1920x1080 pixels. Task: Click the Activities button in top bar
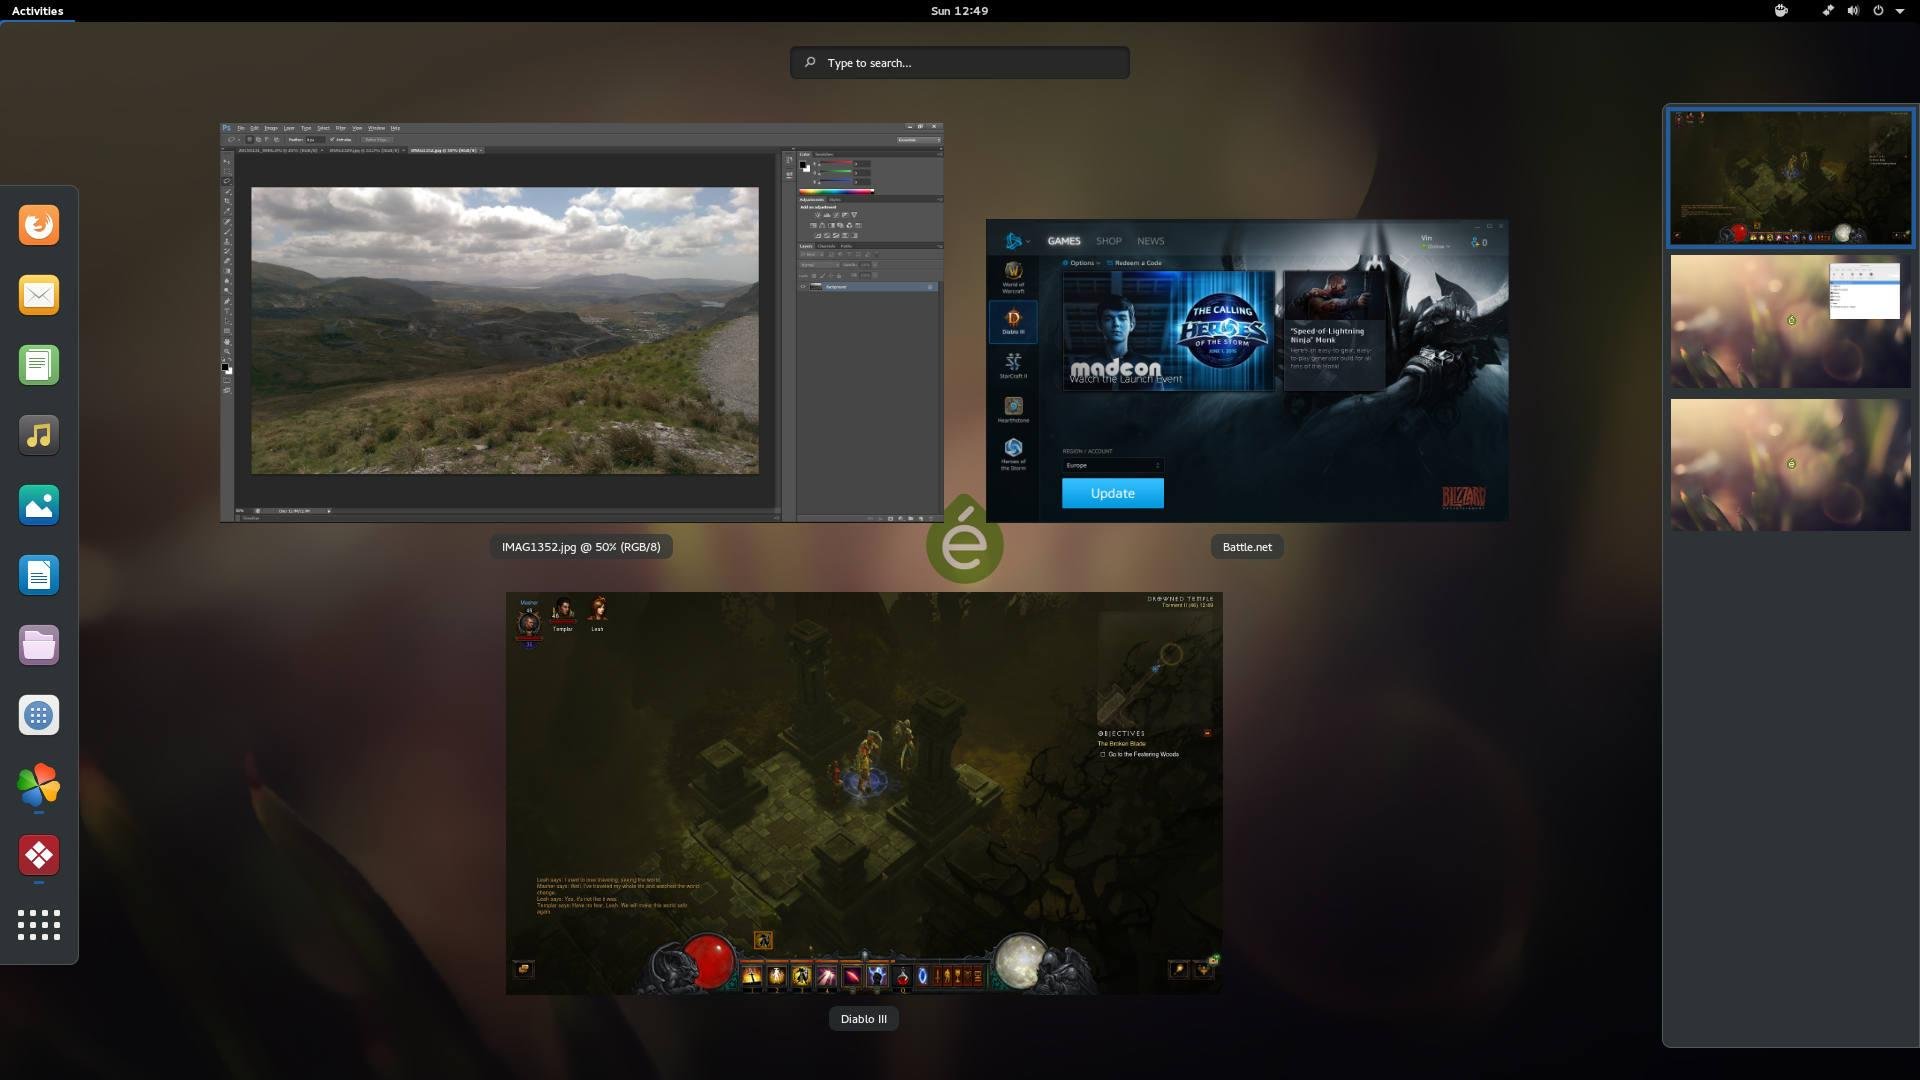[37, 11]
